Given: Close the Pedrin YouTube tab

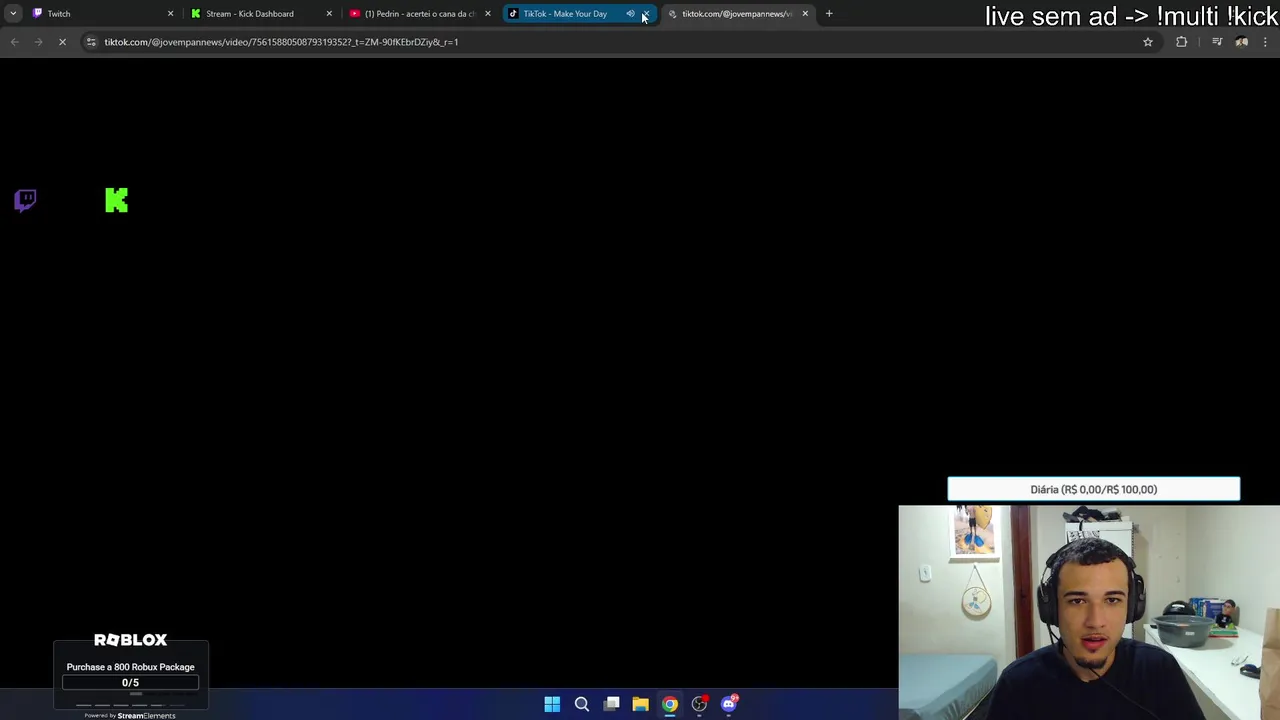Looking at the screenshot, I should pos(488,14).
